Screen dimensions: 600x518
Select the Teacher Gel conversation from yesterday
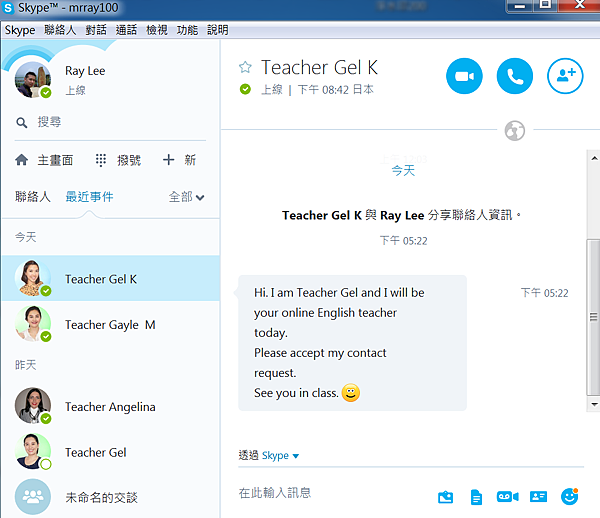click(111, 451)
